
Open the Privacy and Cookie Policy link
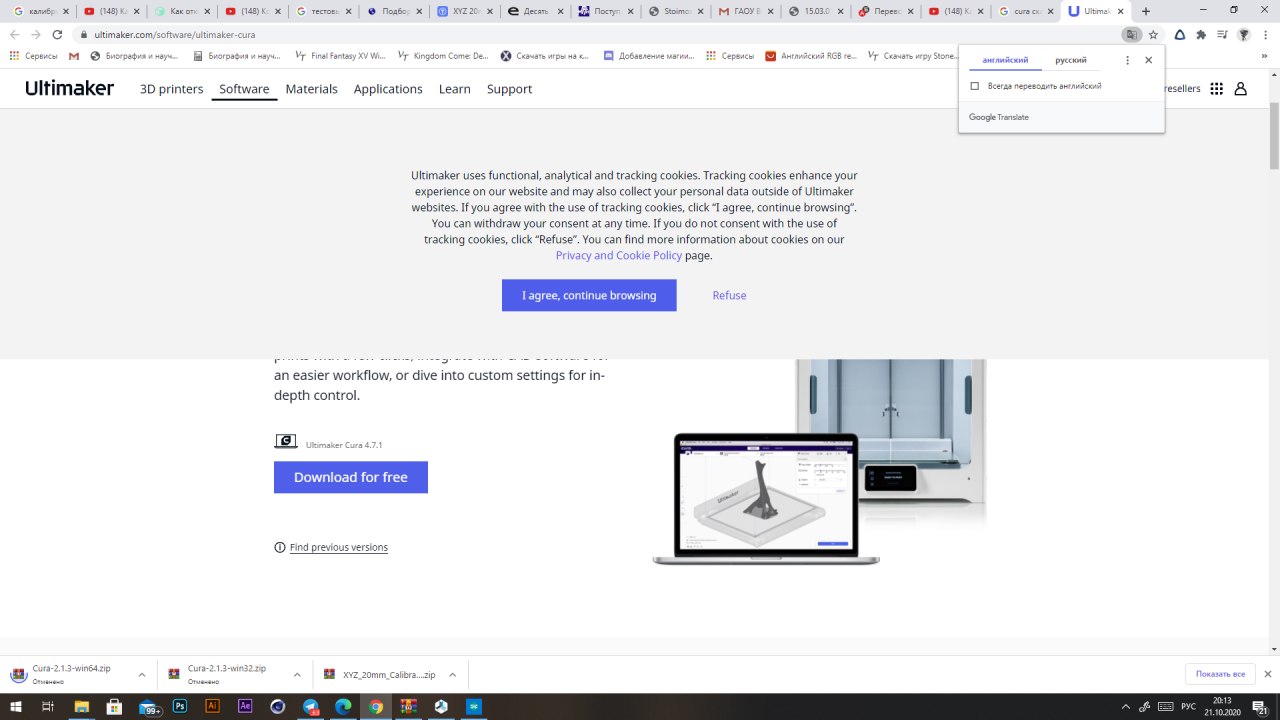[619, 255]
